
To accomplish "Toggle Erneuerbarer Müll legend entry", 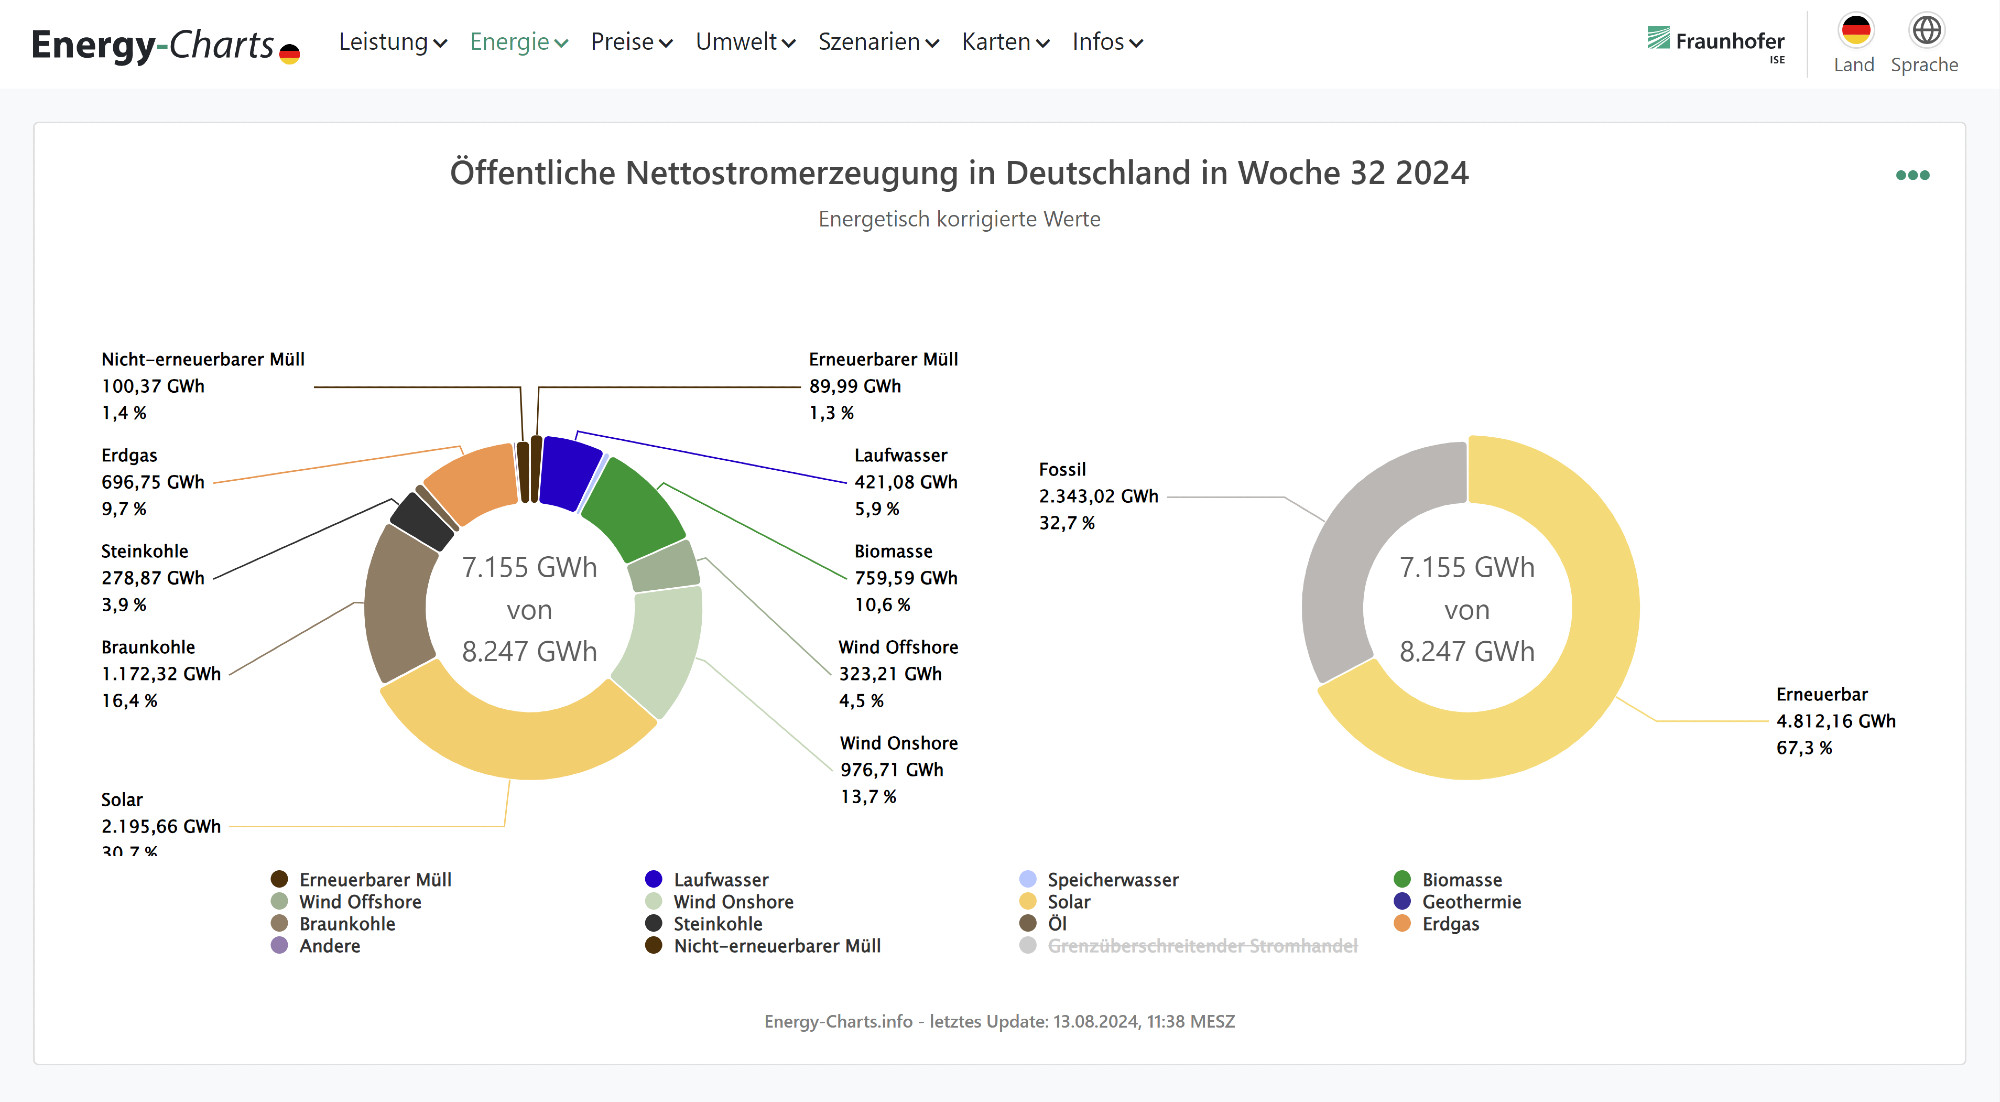I will [x=362, y=880].
